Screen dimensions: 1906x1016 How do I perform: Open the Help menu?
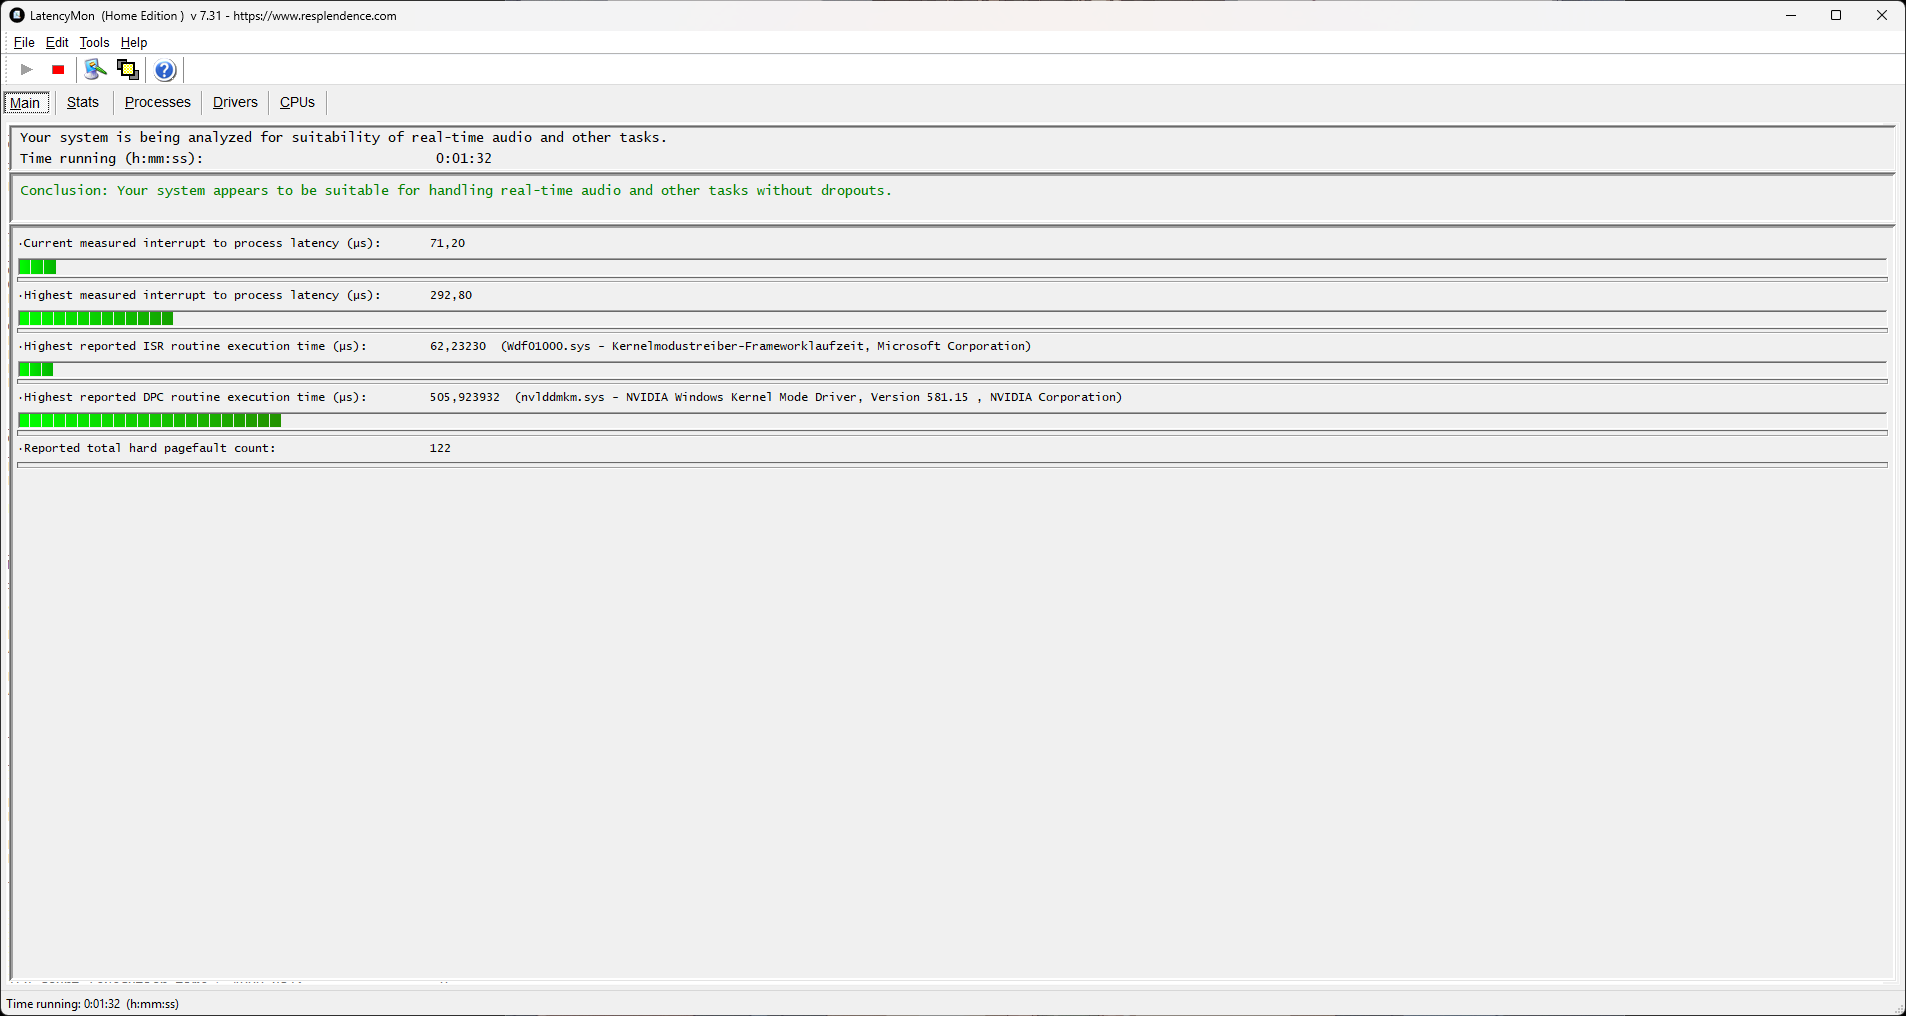coord(133,42)
